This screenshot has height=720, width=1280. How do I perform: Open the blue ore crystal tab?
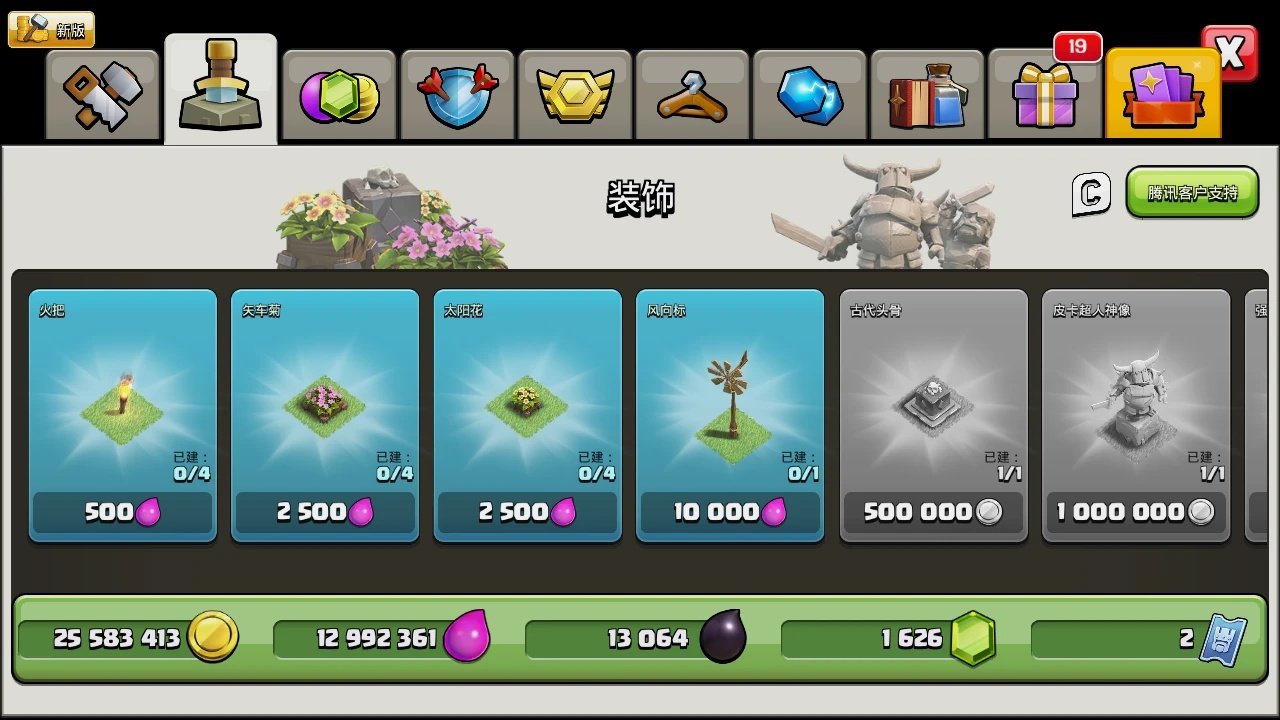pyautogui.click(x=810, y=95)
